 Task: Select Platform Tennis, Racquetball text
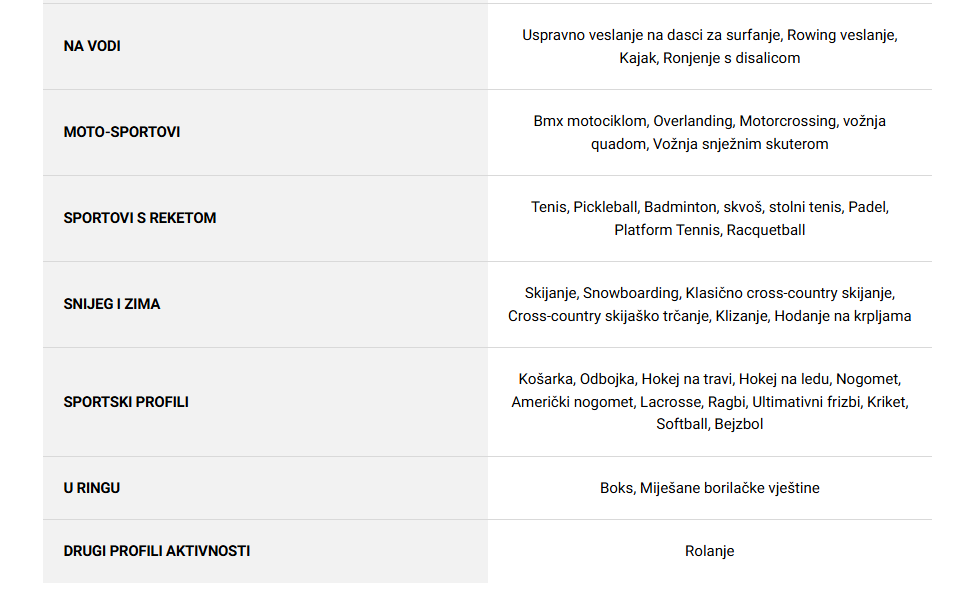709,230
